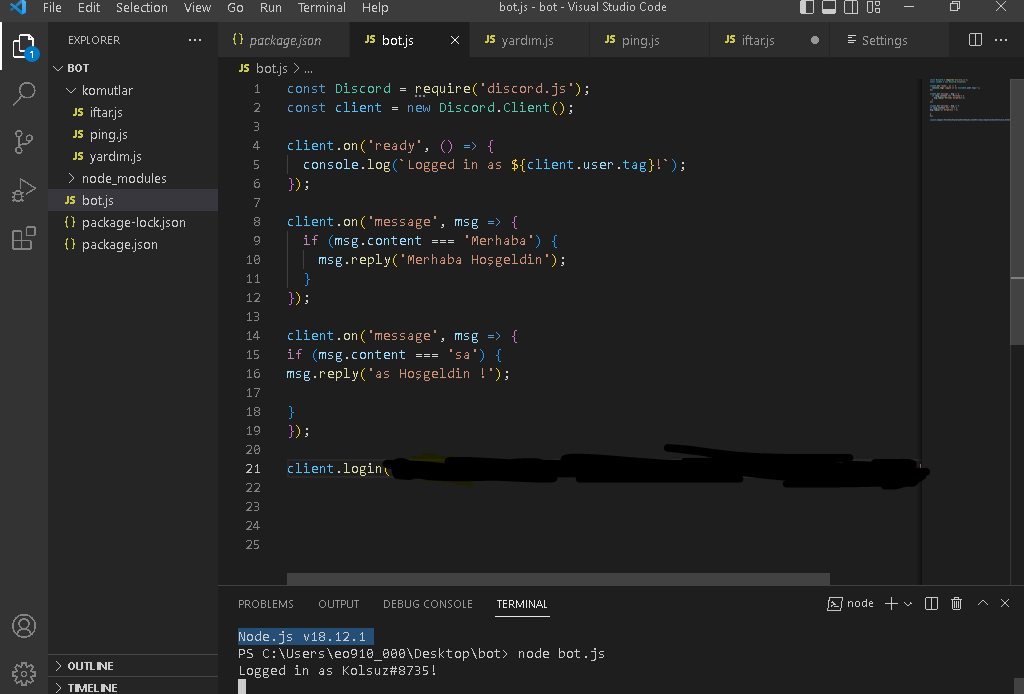
Task: Open the Search view in activity bar
Action: [24, 95]
